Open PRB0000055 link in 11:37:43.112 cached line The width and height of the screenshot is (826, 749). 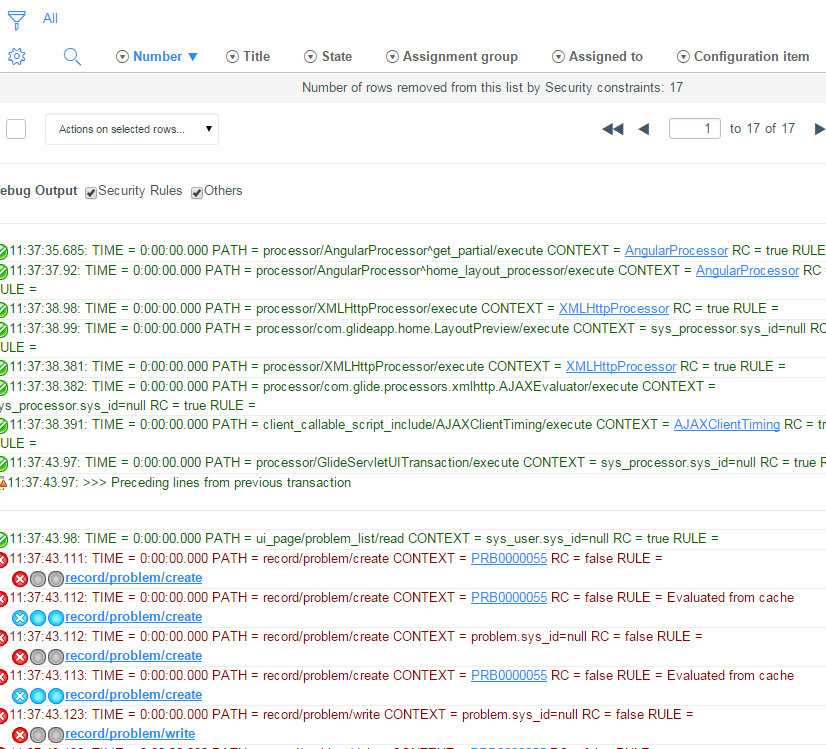click(509, 597)
